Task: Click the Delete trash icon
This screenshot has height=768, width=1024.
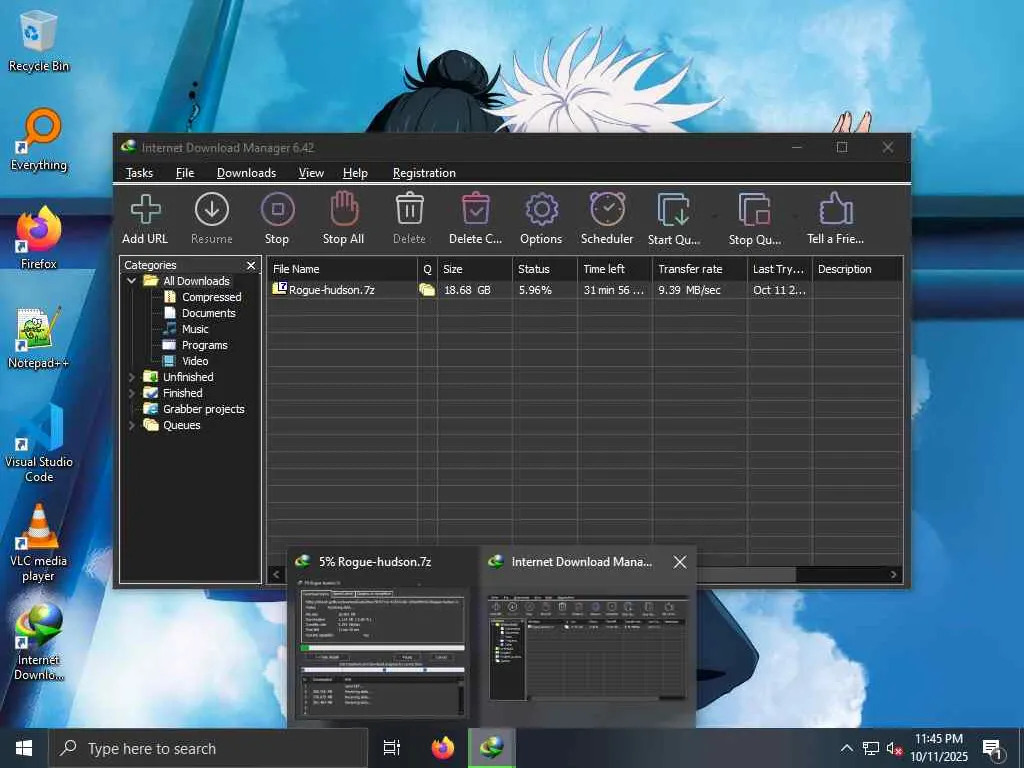Action: coord(409,209)
